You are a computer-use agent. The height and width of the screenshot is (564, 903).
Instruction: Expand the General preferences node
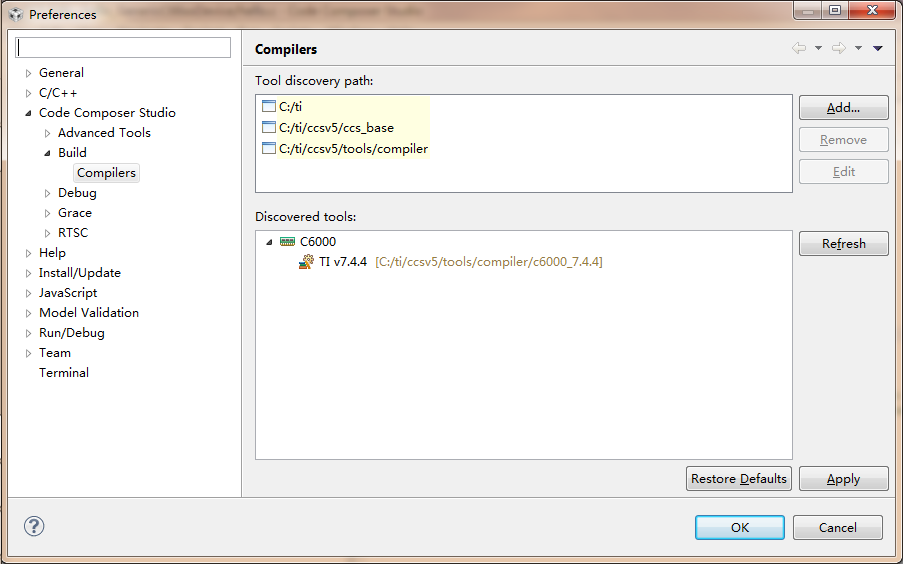pos(28,73)
